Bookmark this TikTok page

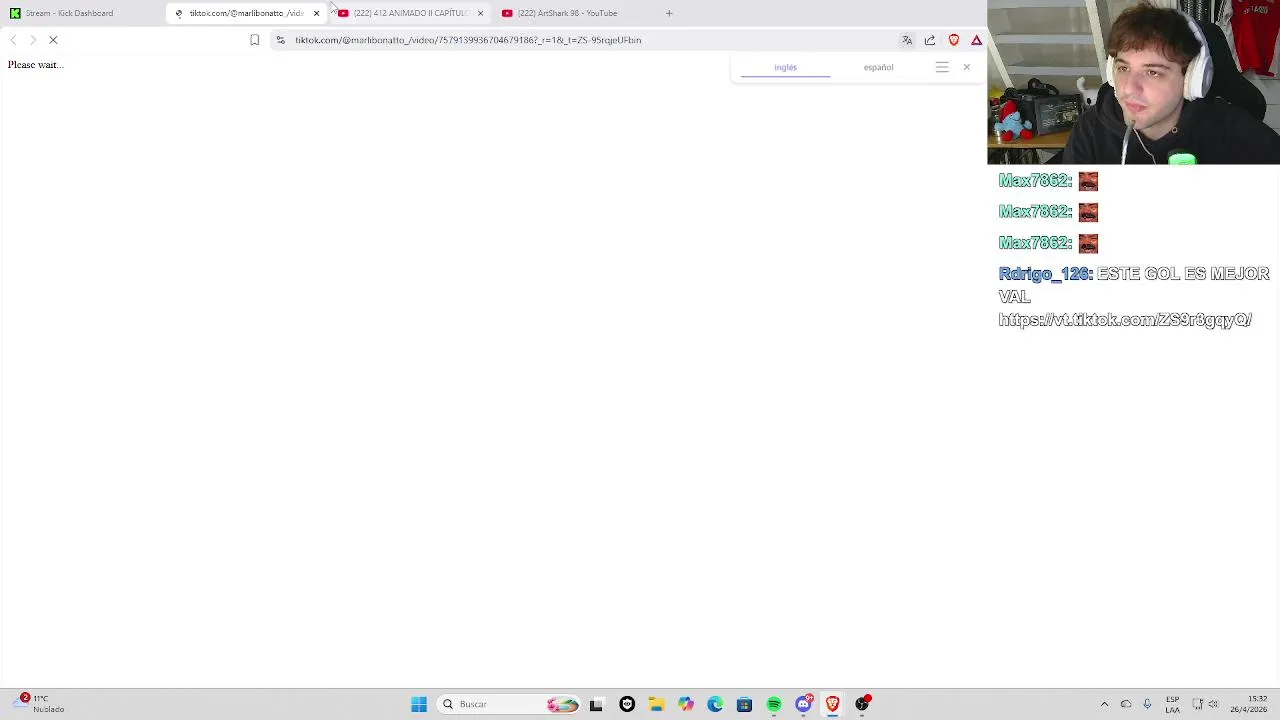254,40
